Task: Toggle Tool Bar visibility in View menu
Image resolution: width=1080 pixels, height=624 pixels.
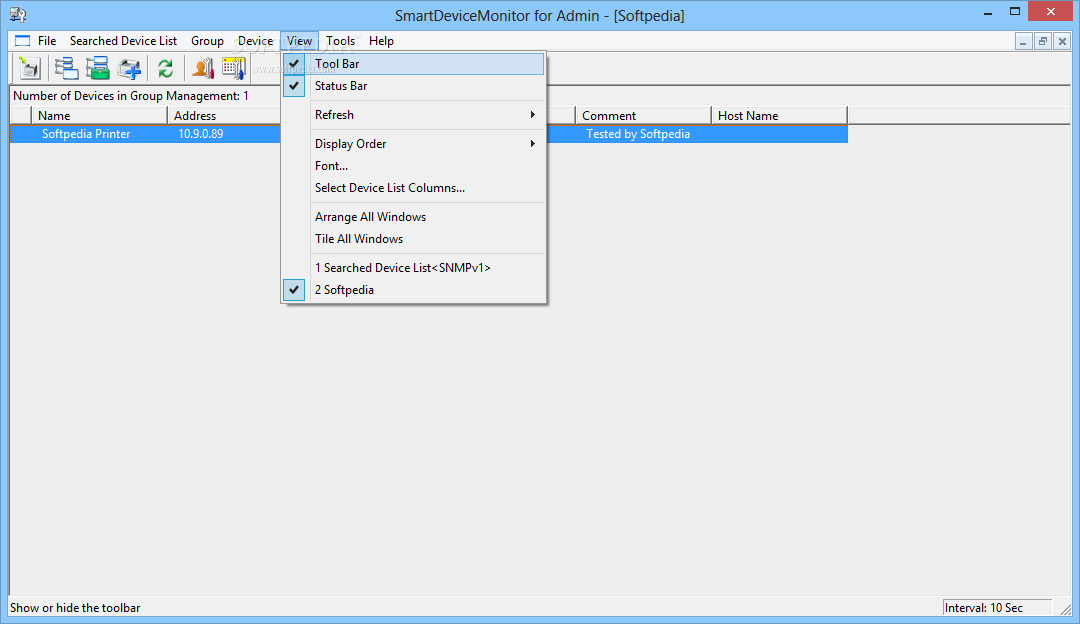Action: (x=413, y=64)
